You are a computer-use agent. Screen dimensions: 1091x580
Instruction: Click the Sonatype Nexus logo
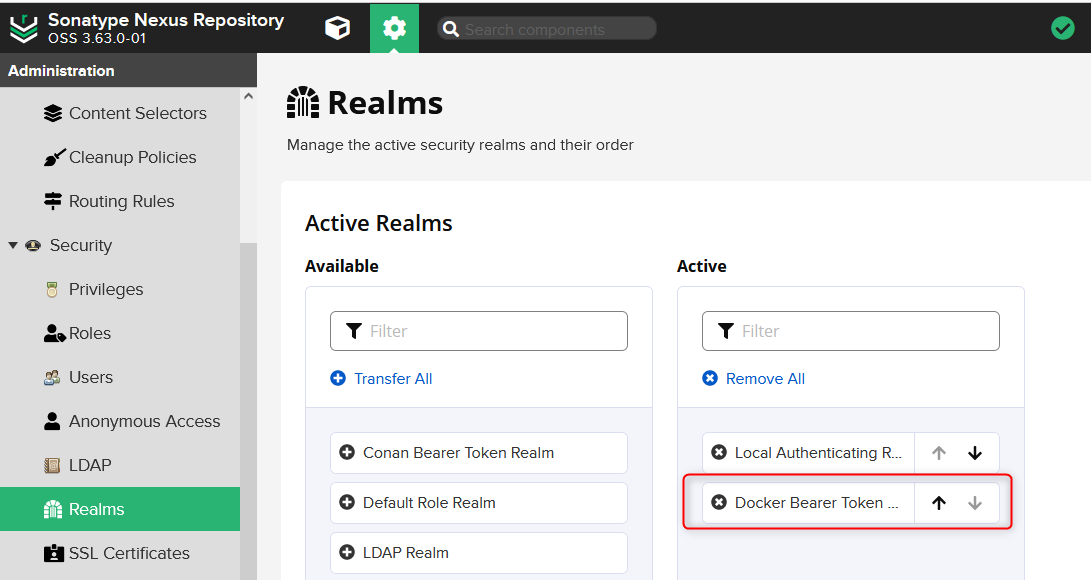pos(24,29)
